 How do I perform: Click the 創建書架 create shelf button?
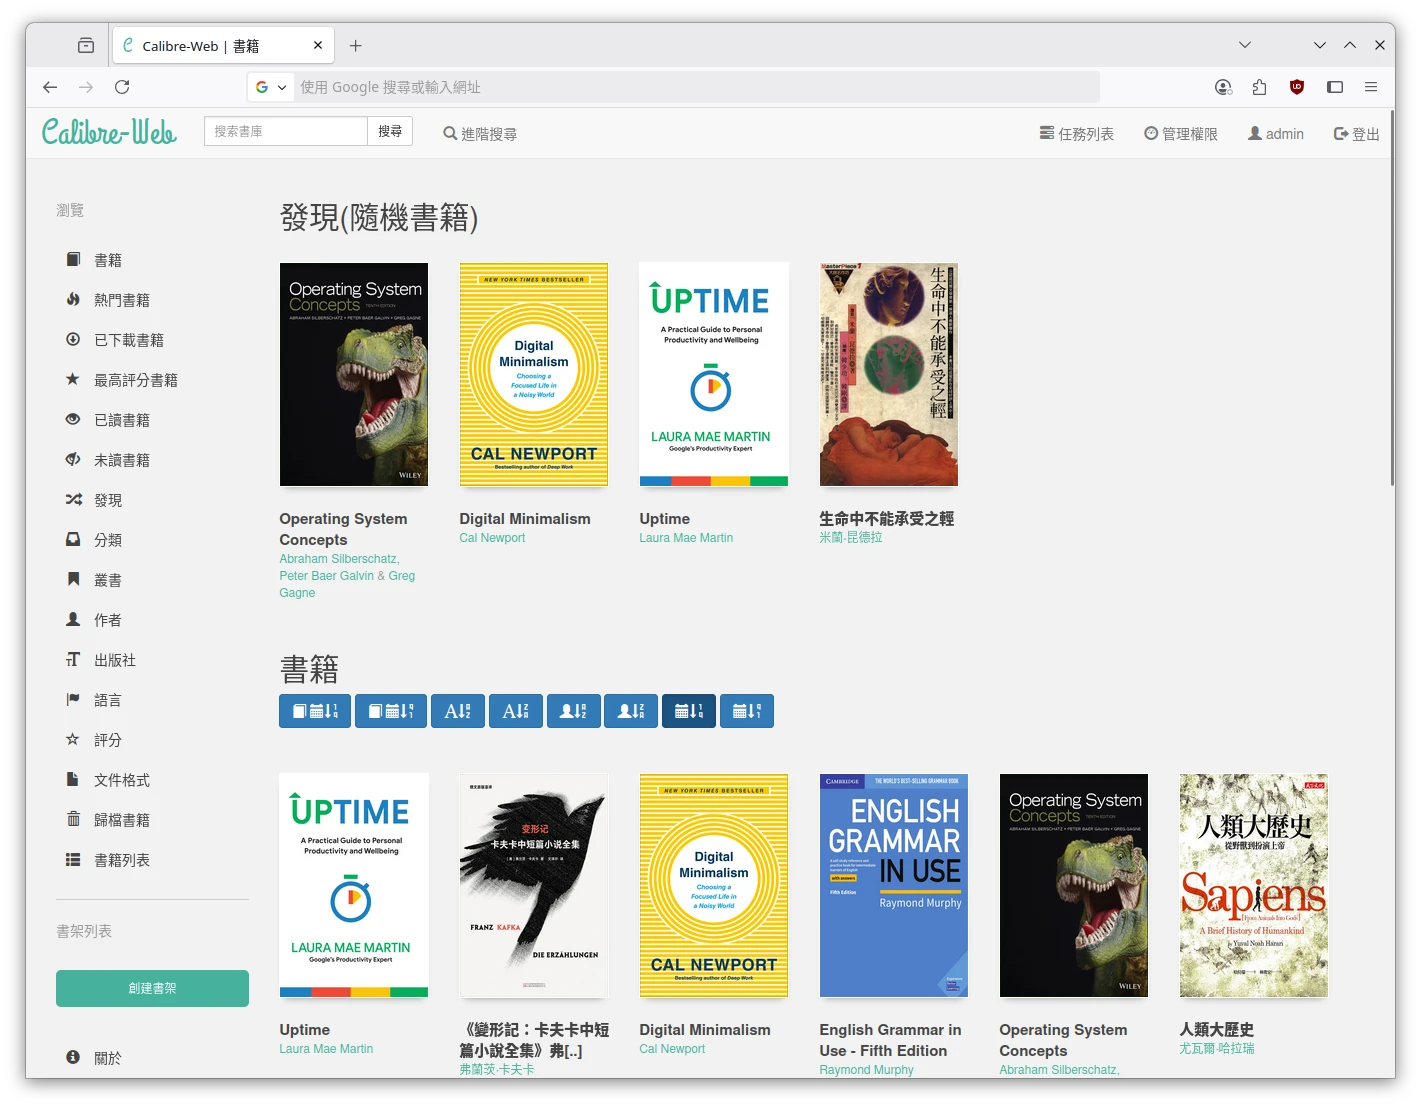(x=152, y=988)
